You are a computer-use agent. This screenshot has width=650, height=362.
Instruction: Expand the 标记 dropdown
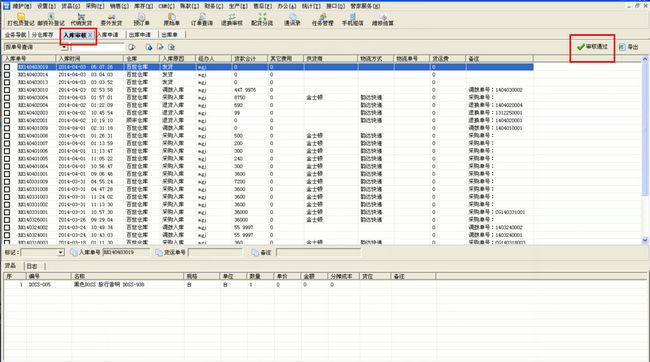pos(61,253)
